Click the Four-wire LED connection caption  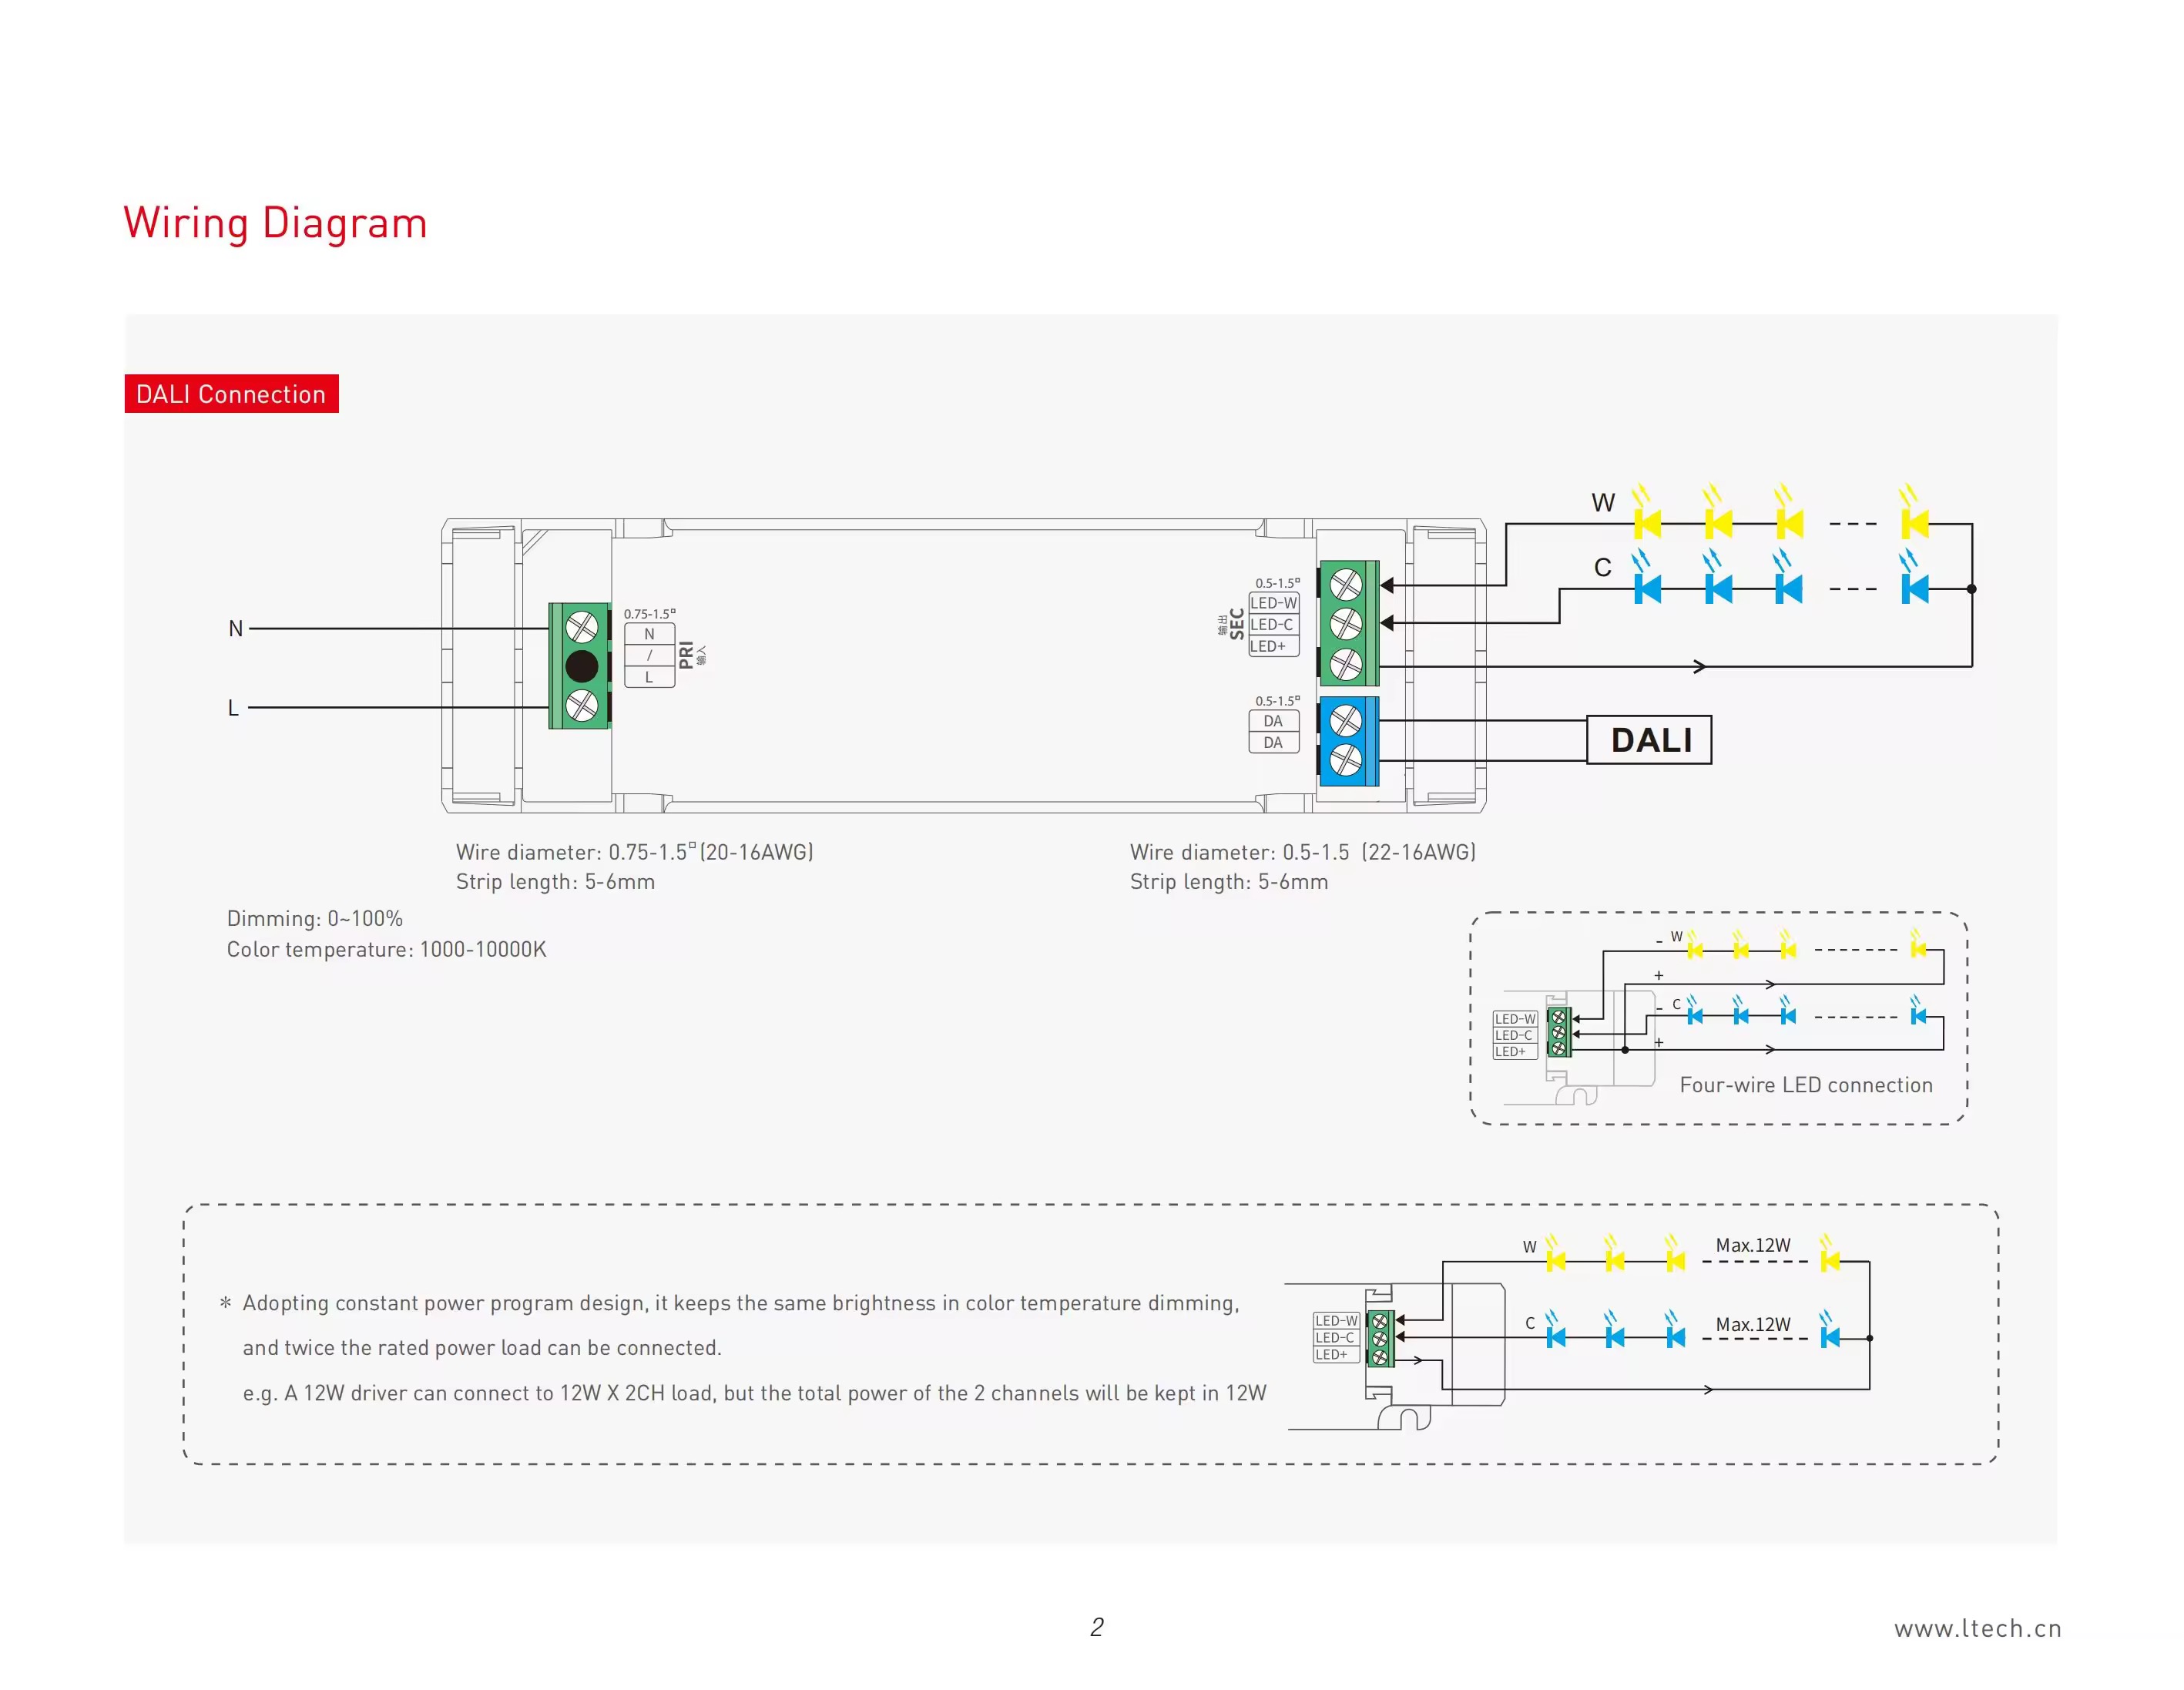[1805, 1085]
